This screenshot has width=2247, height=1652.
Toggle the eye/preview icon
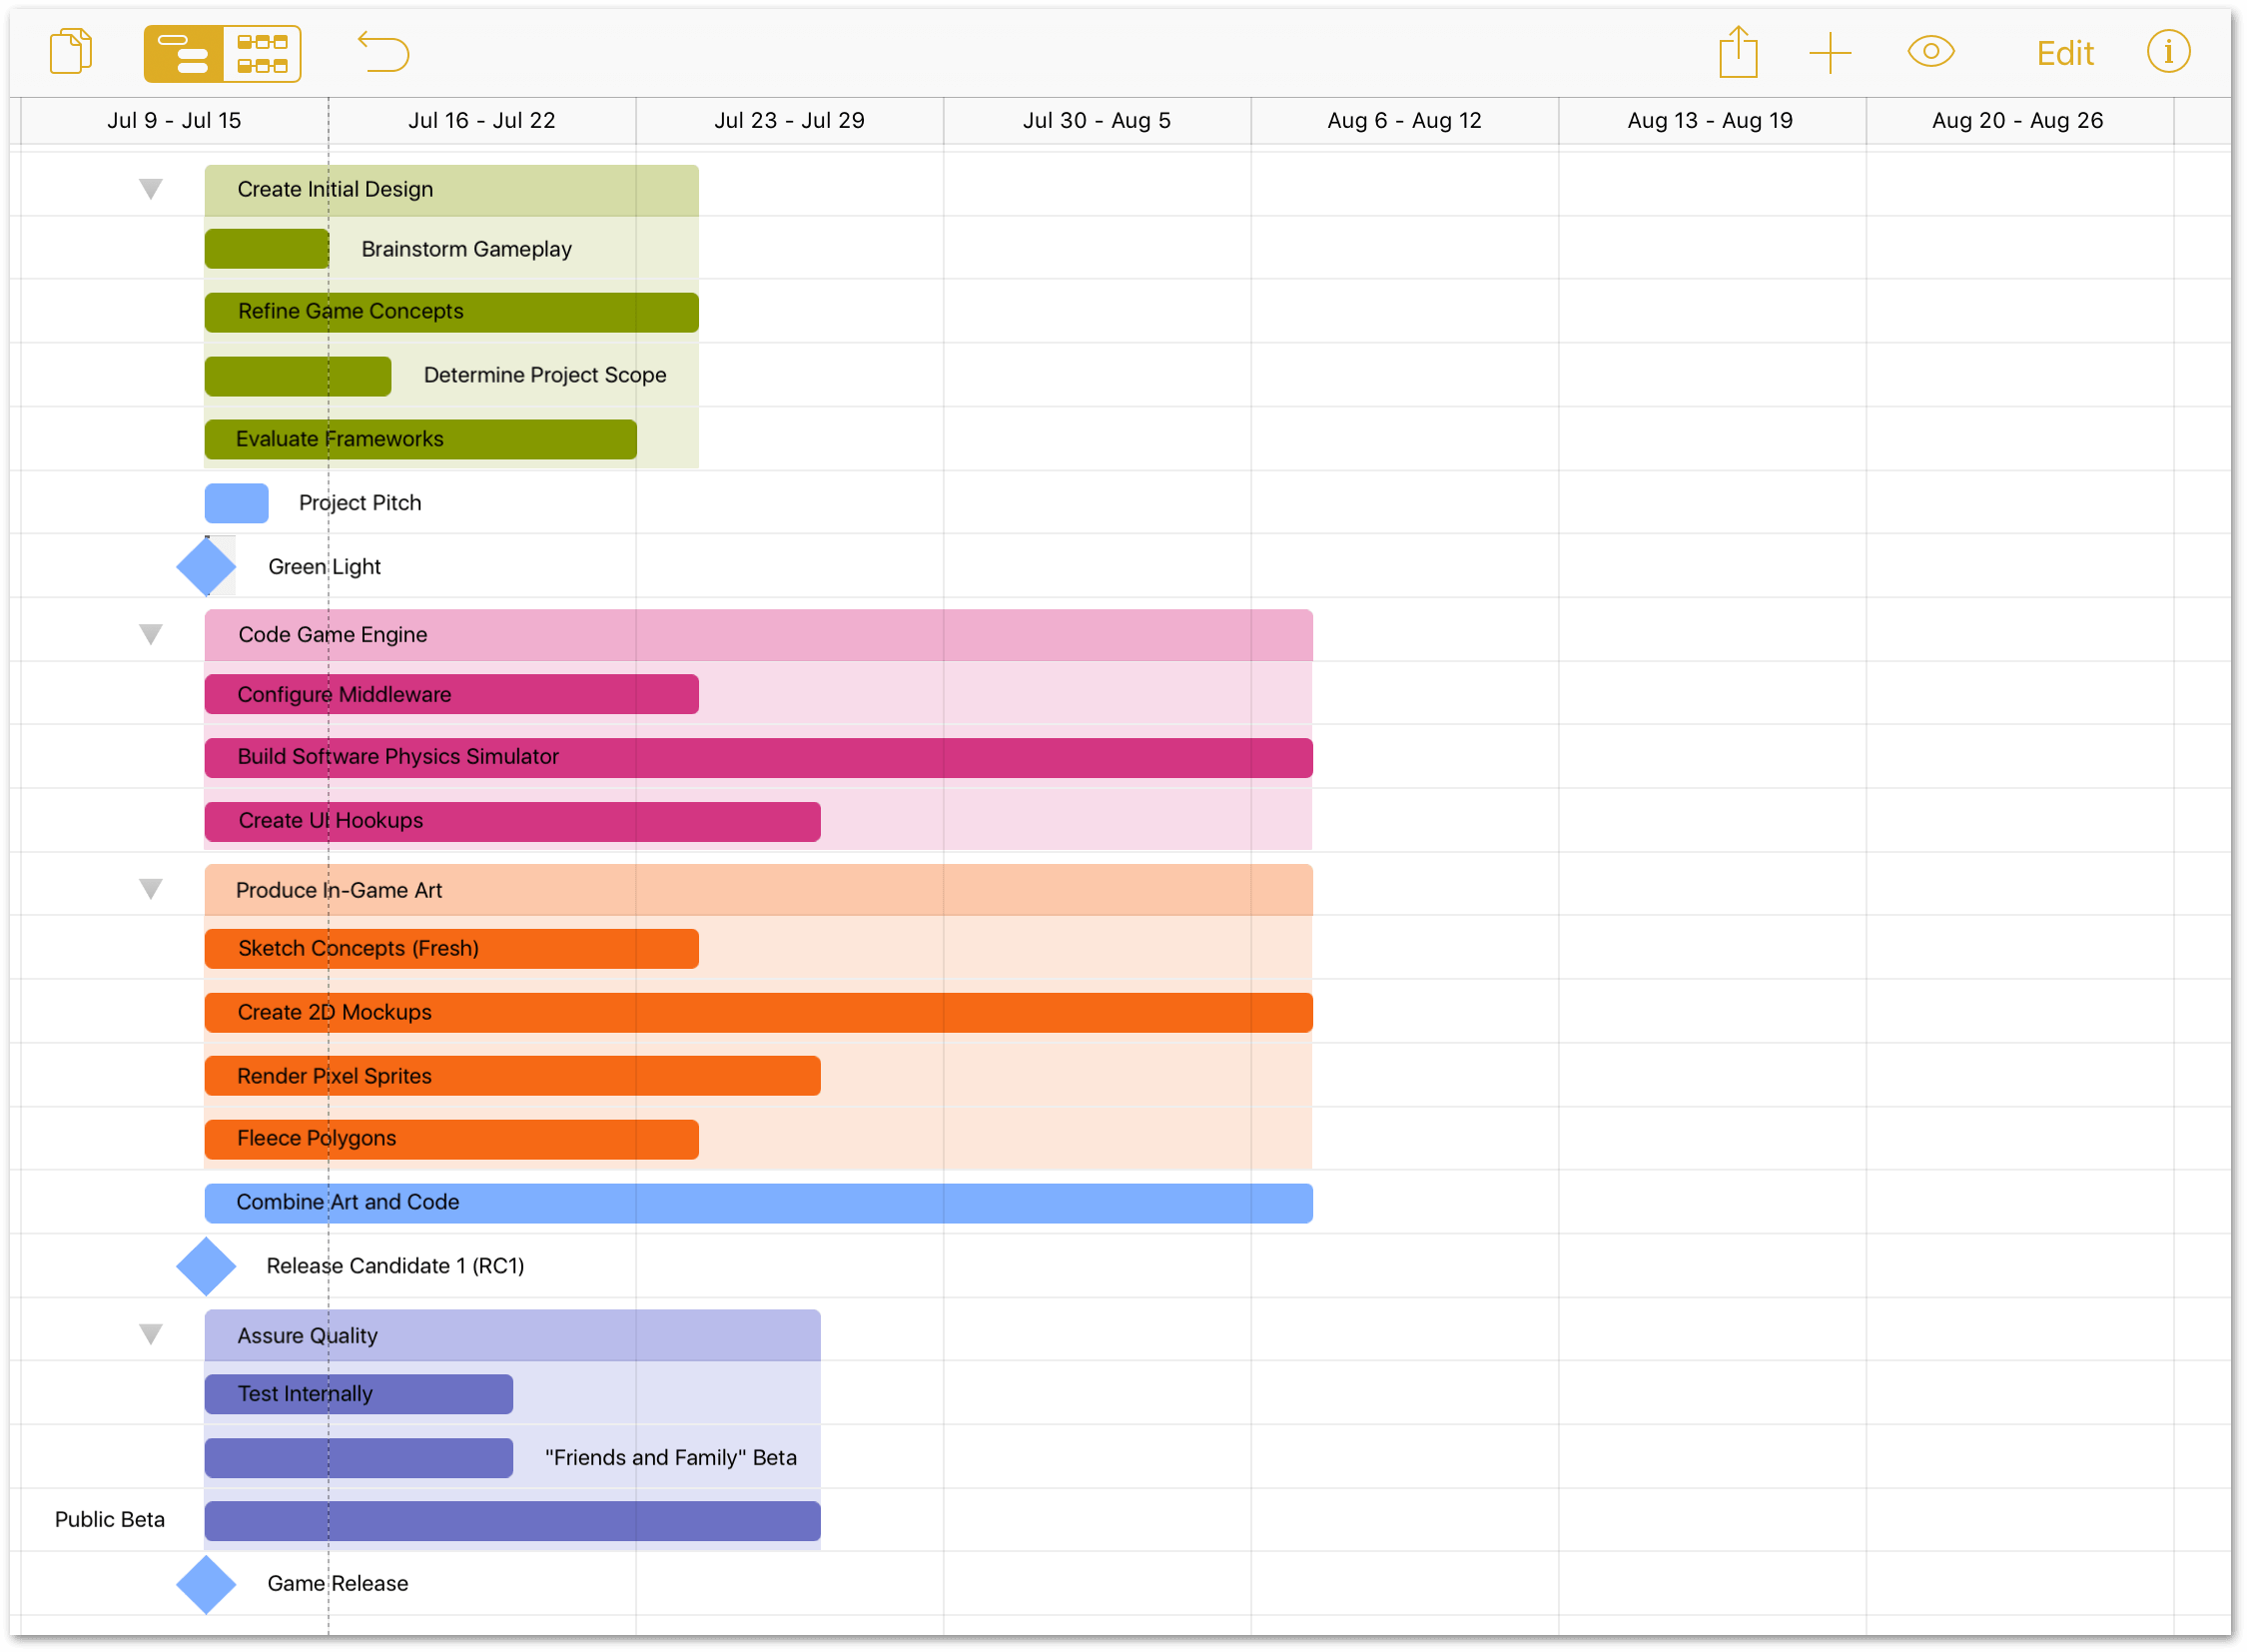click(x=1931, y=51)
